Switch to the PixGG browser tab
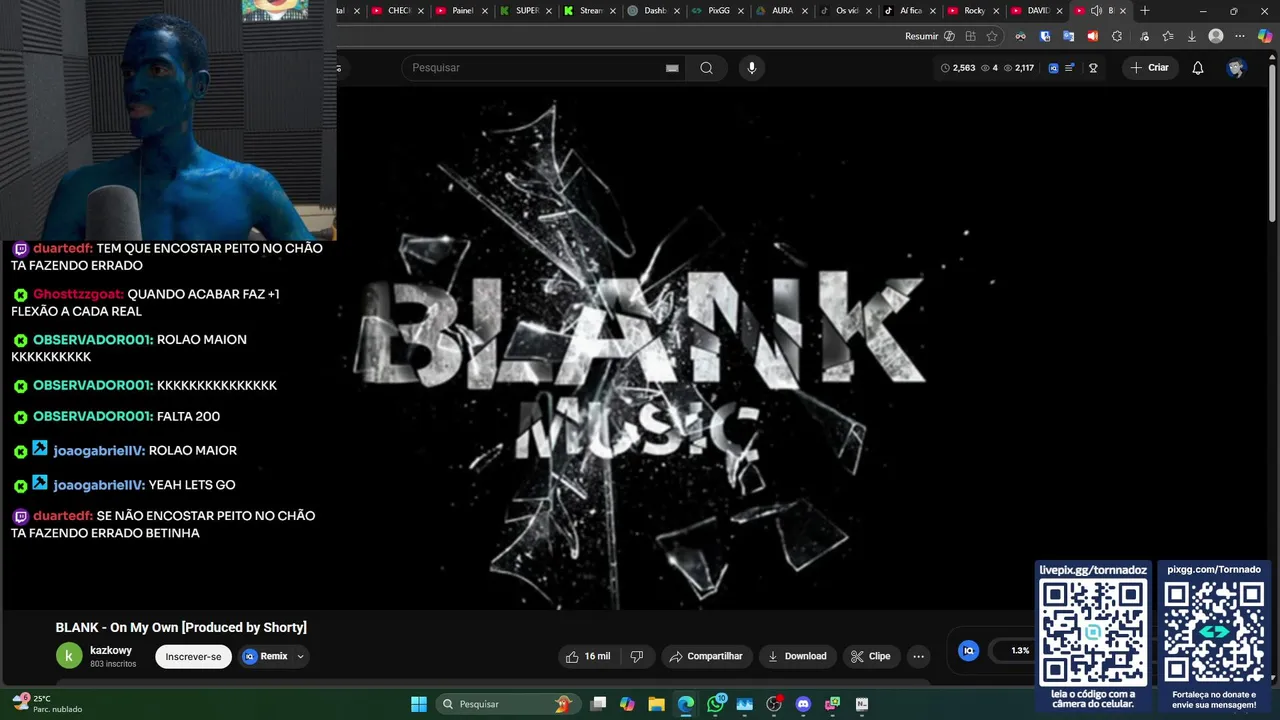The width and height of the screenshot is (1280, 720). click(717, 11)
